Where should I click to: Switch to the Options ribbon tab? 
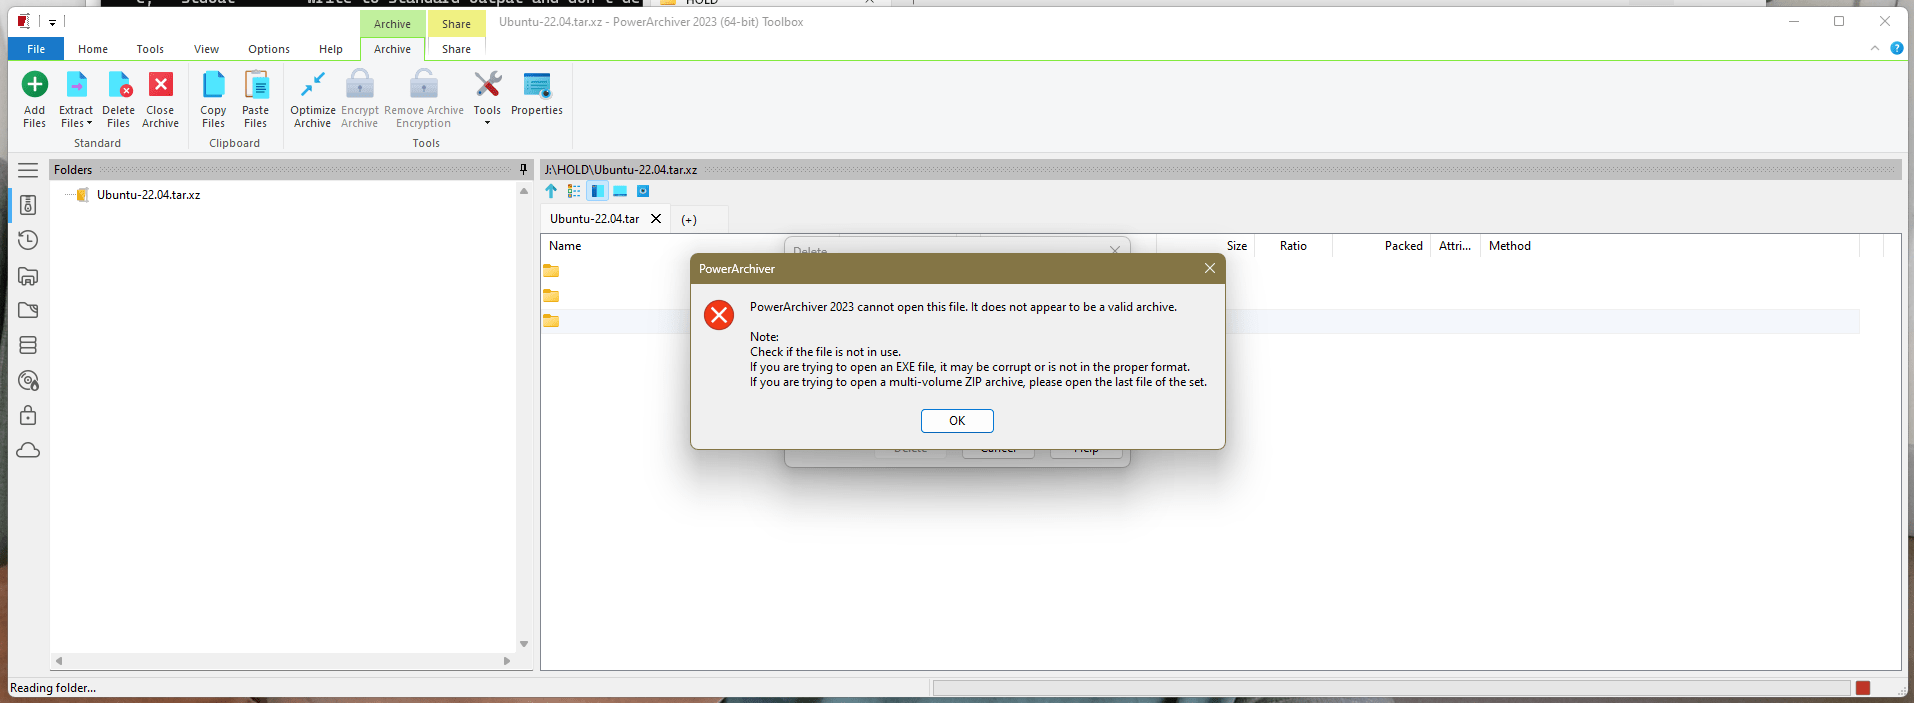coord(269,49)
